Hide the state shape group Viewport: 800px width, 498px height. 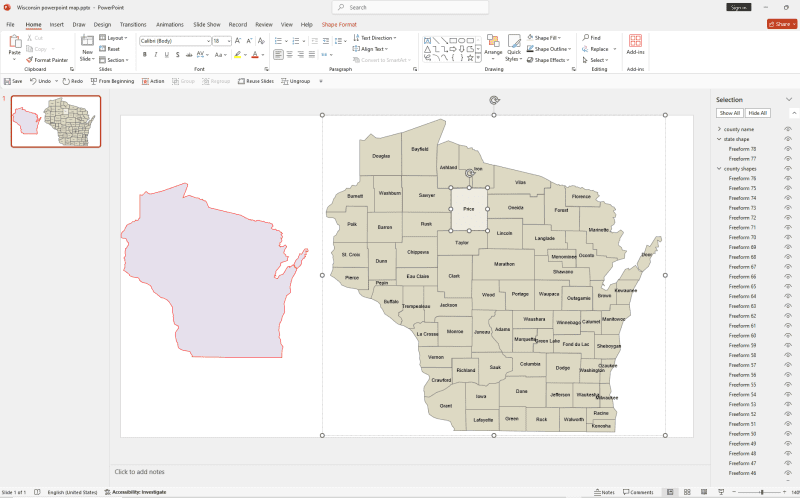point(788,139)
